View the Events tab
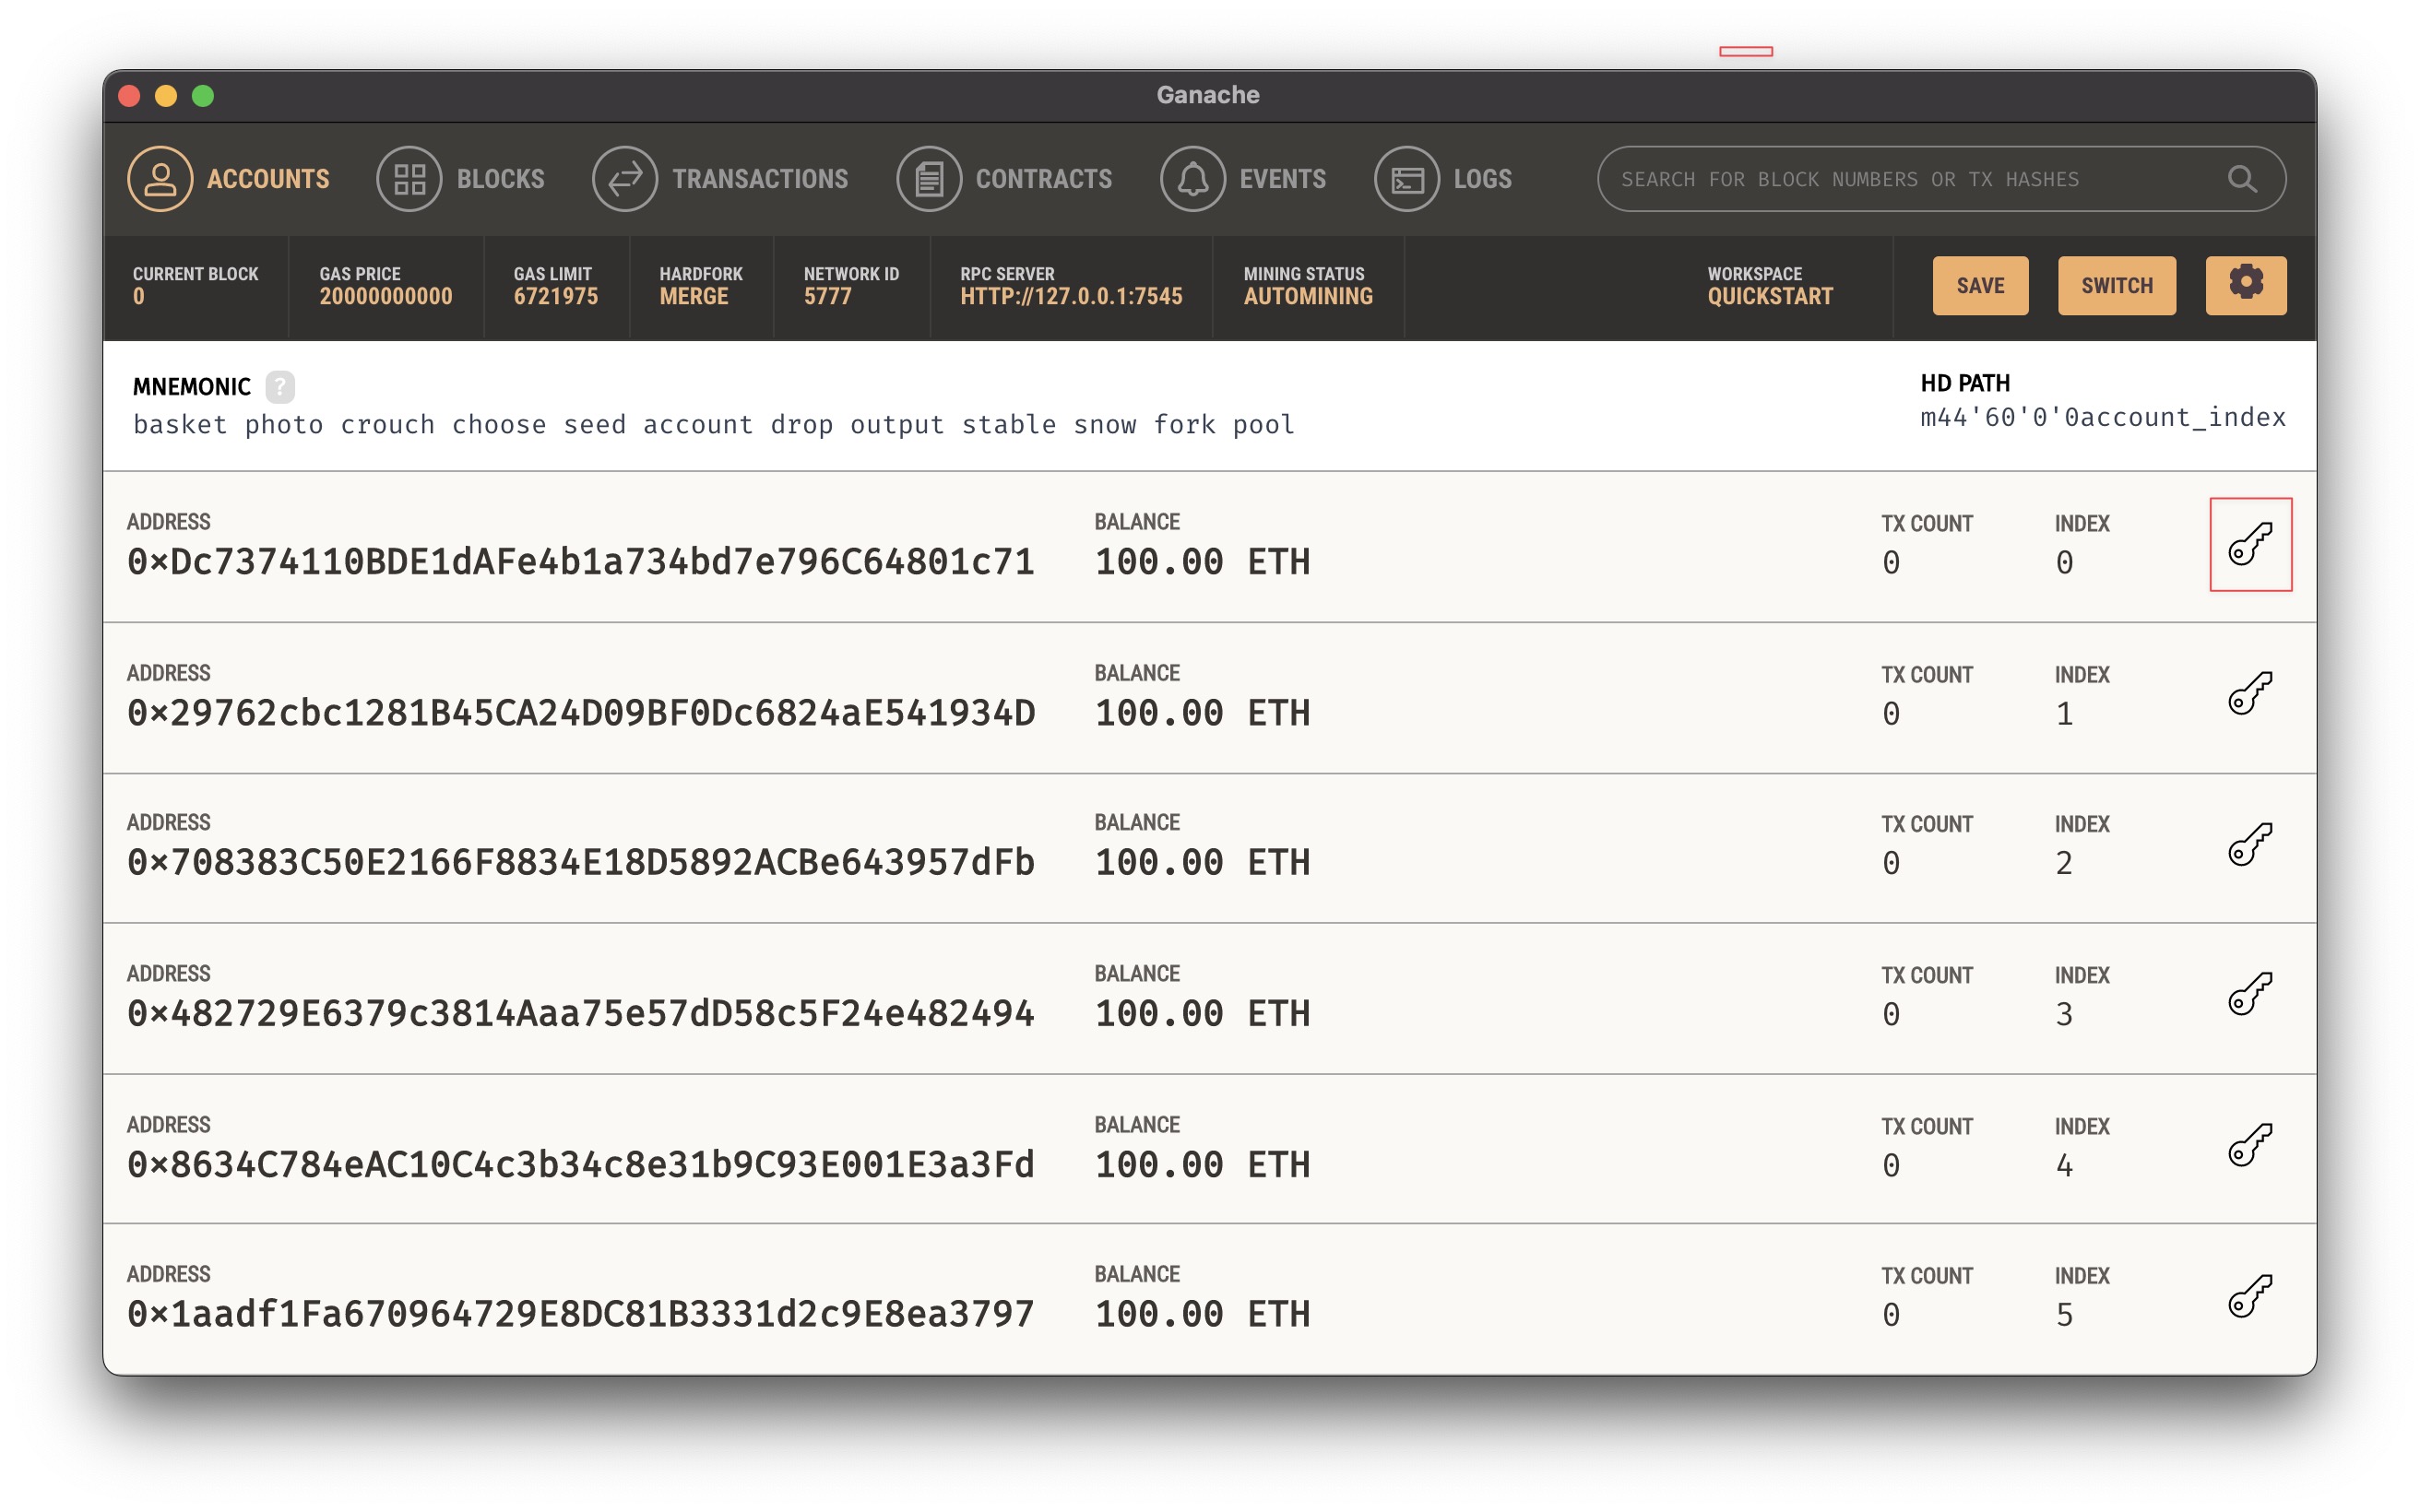Screen dimensions: 2420x1512 coord(1243,179)
